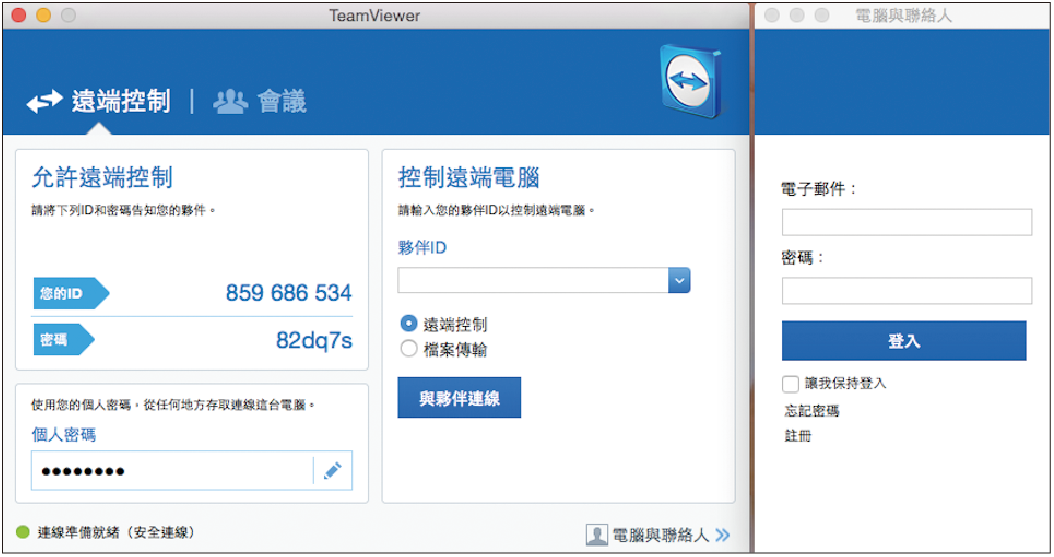Image resolution: width=1054 pixels, height=557 pixels.
Task: Click the double chevron next to 電腦與聯絡人
Action: [x=723, y=535]
